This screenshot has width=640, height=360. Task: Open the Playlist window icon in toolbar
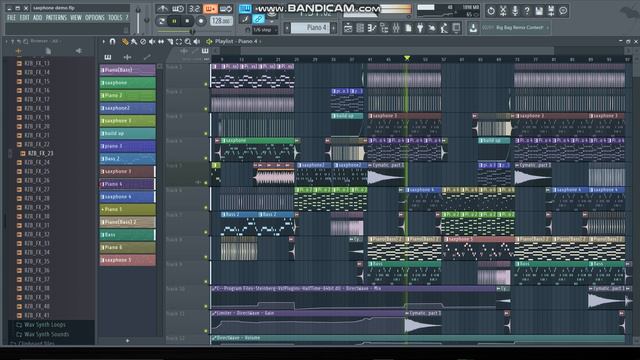pyautogui.click(x=348, y=28)
